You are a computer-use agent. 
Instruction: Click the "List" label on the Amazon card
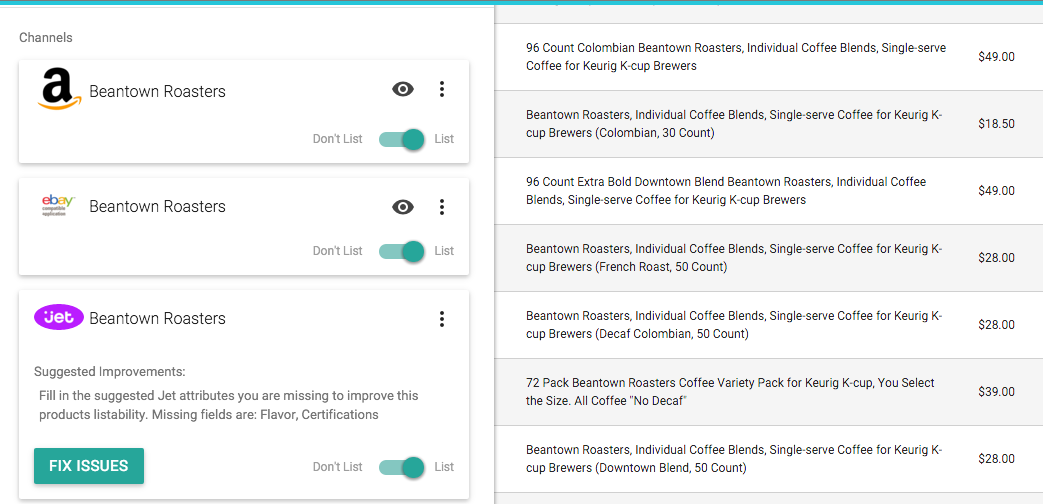coord(444,139)
